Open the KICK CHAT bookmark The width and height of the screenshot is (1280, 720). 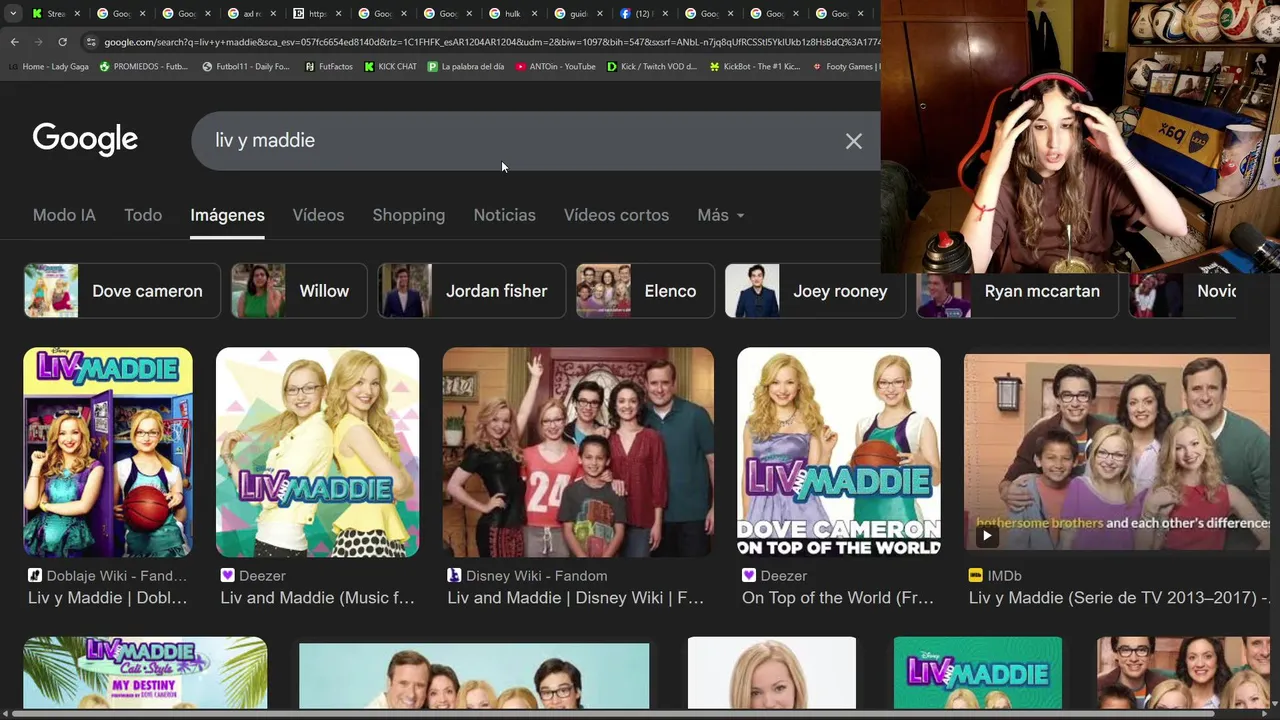click(x=390, y=67)
